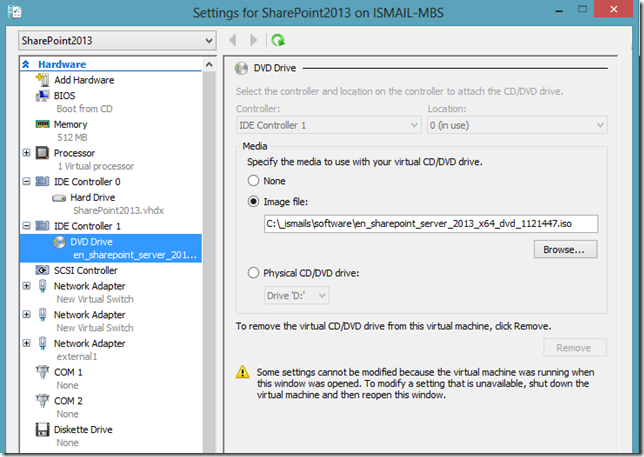The height and width of the screenshot is (457, 644).
Task: Click the SharePoint2013.vhdx text
Action: [119, 211]
